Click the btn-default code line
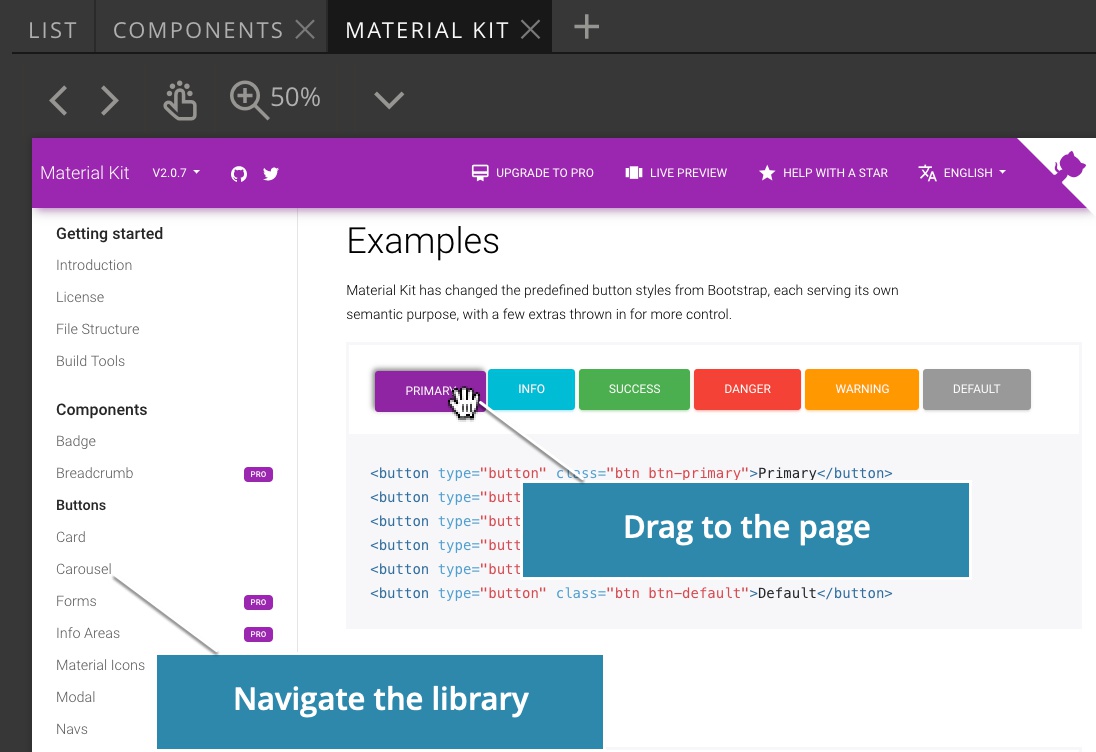Screen dimensions: 1096x752 point(631,593)
